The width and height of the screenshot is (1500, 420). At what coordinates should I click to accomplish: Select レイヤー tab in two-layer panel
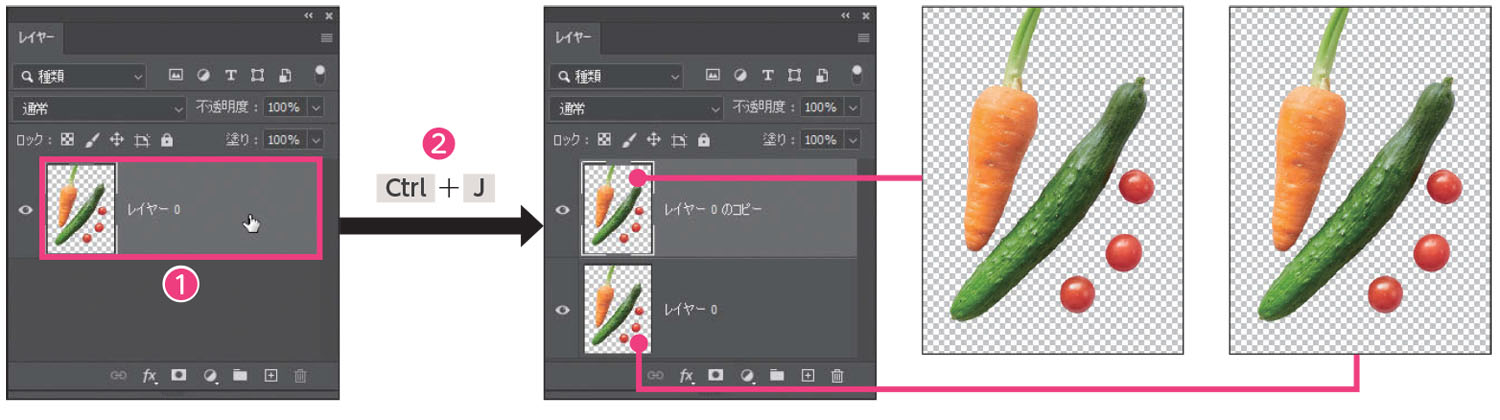573,38
